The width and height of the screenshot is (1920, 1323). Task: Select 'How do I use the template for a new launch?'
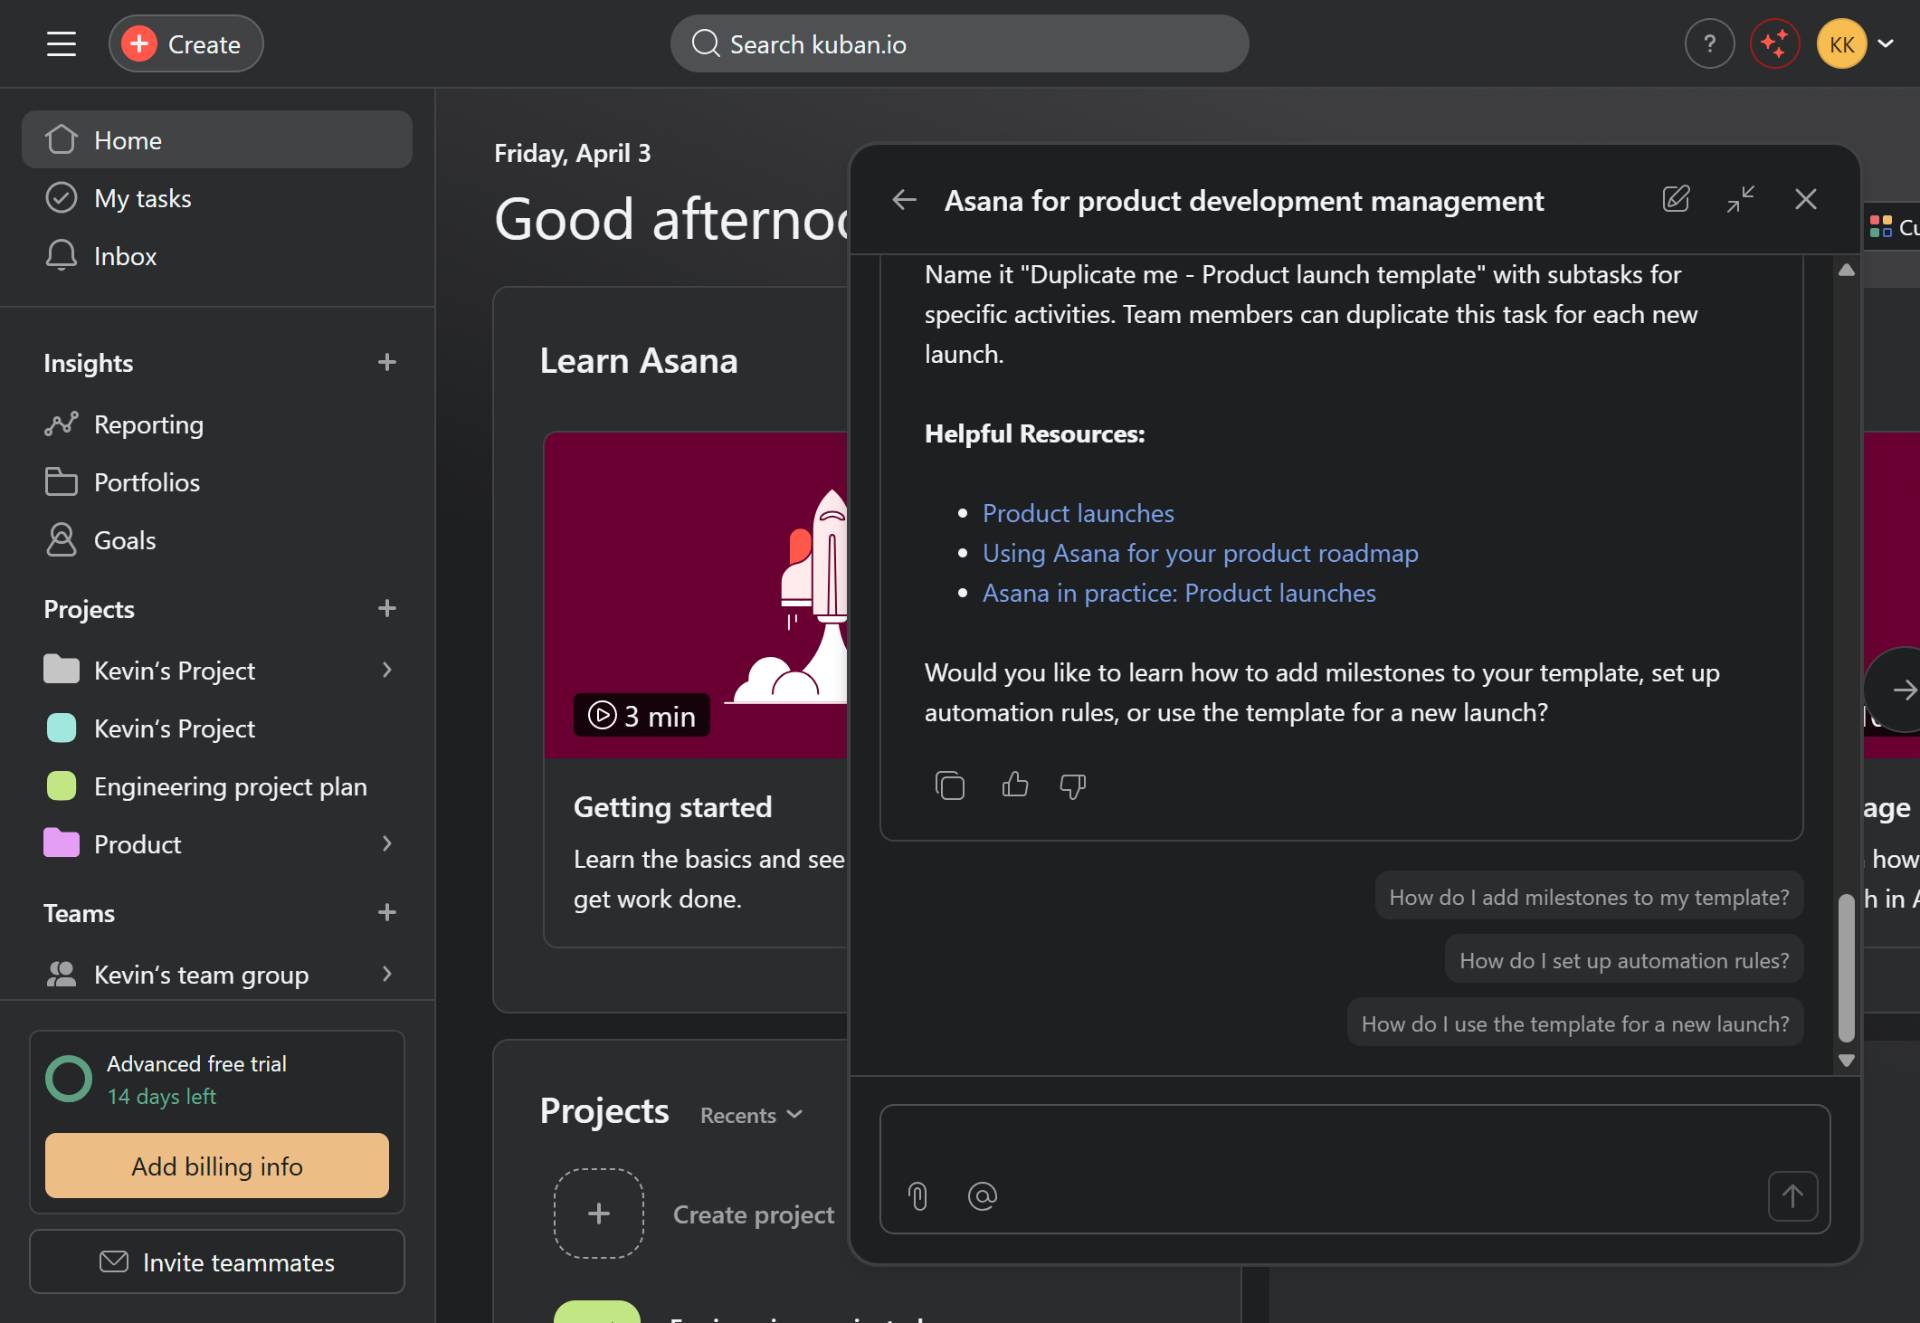coord(1575,1024)
